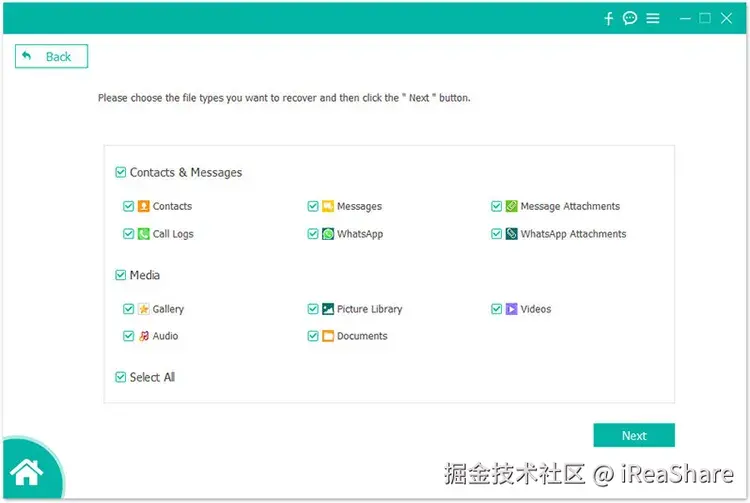Open the Facebook share icon
The height and width of the screenshot is (503, 750).
click(608, 19)
